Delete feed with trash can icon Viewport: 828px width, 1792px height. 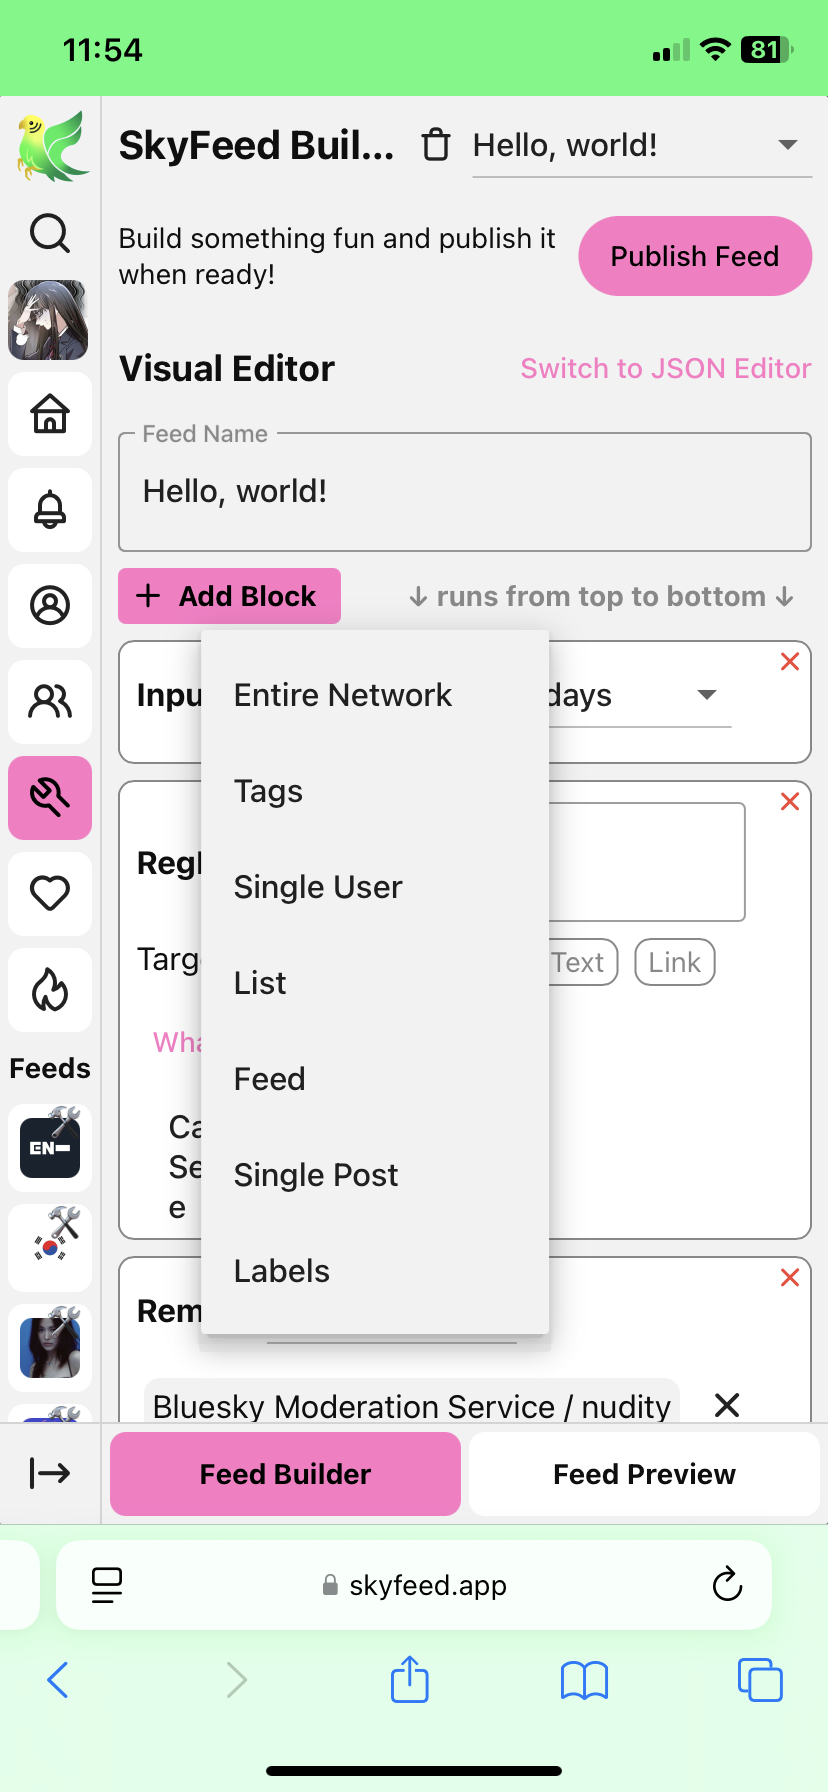click(x=436, y=145)
